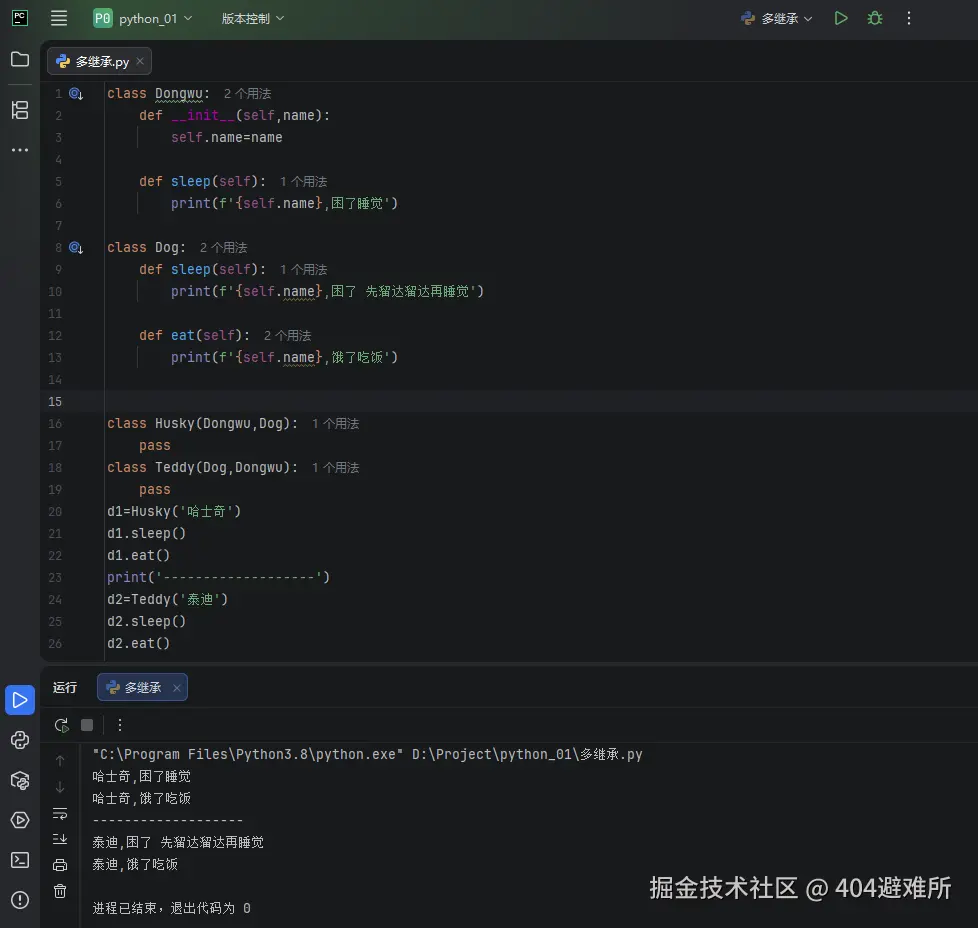Screen dimensions: 978x928
Task: Rerun the program with rerun icon
Action: tap(61, 725)
